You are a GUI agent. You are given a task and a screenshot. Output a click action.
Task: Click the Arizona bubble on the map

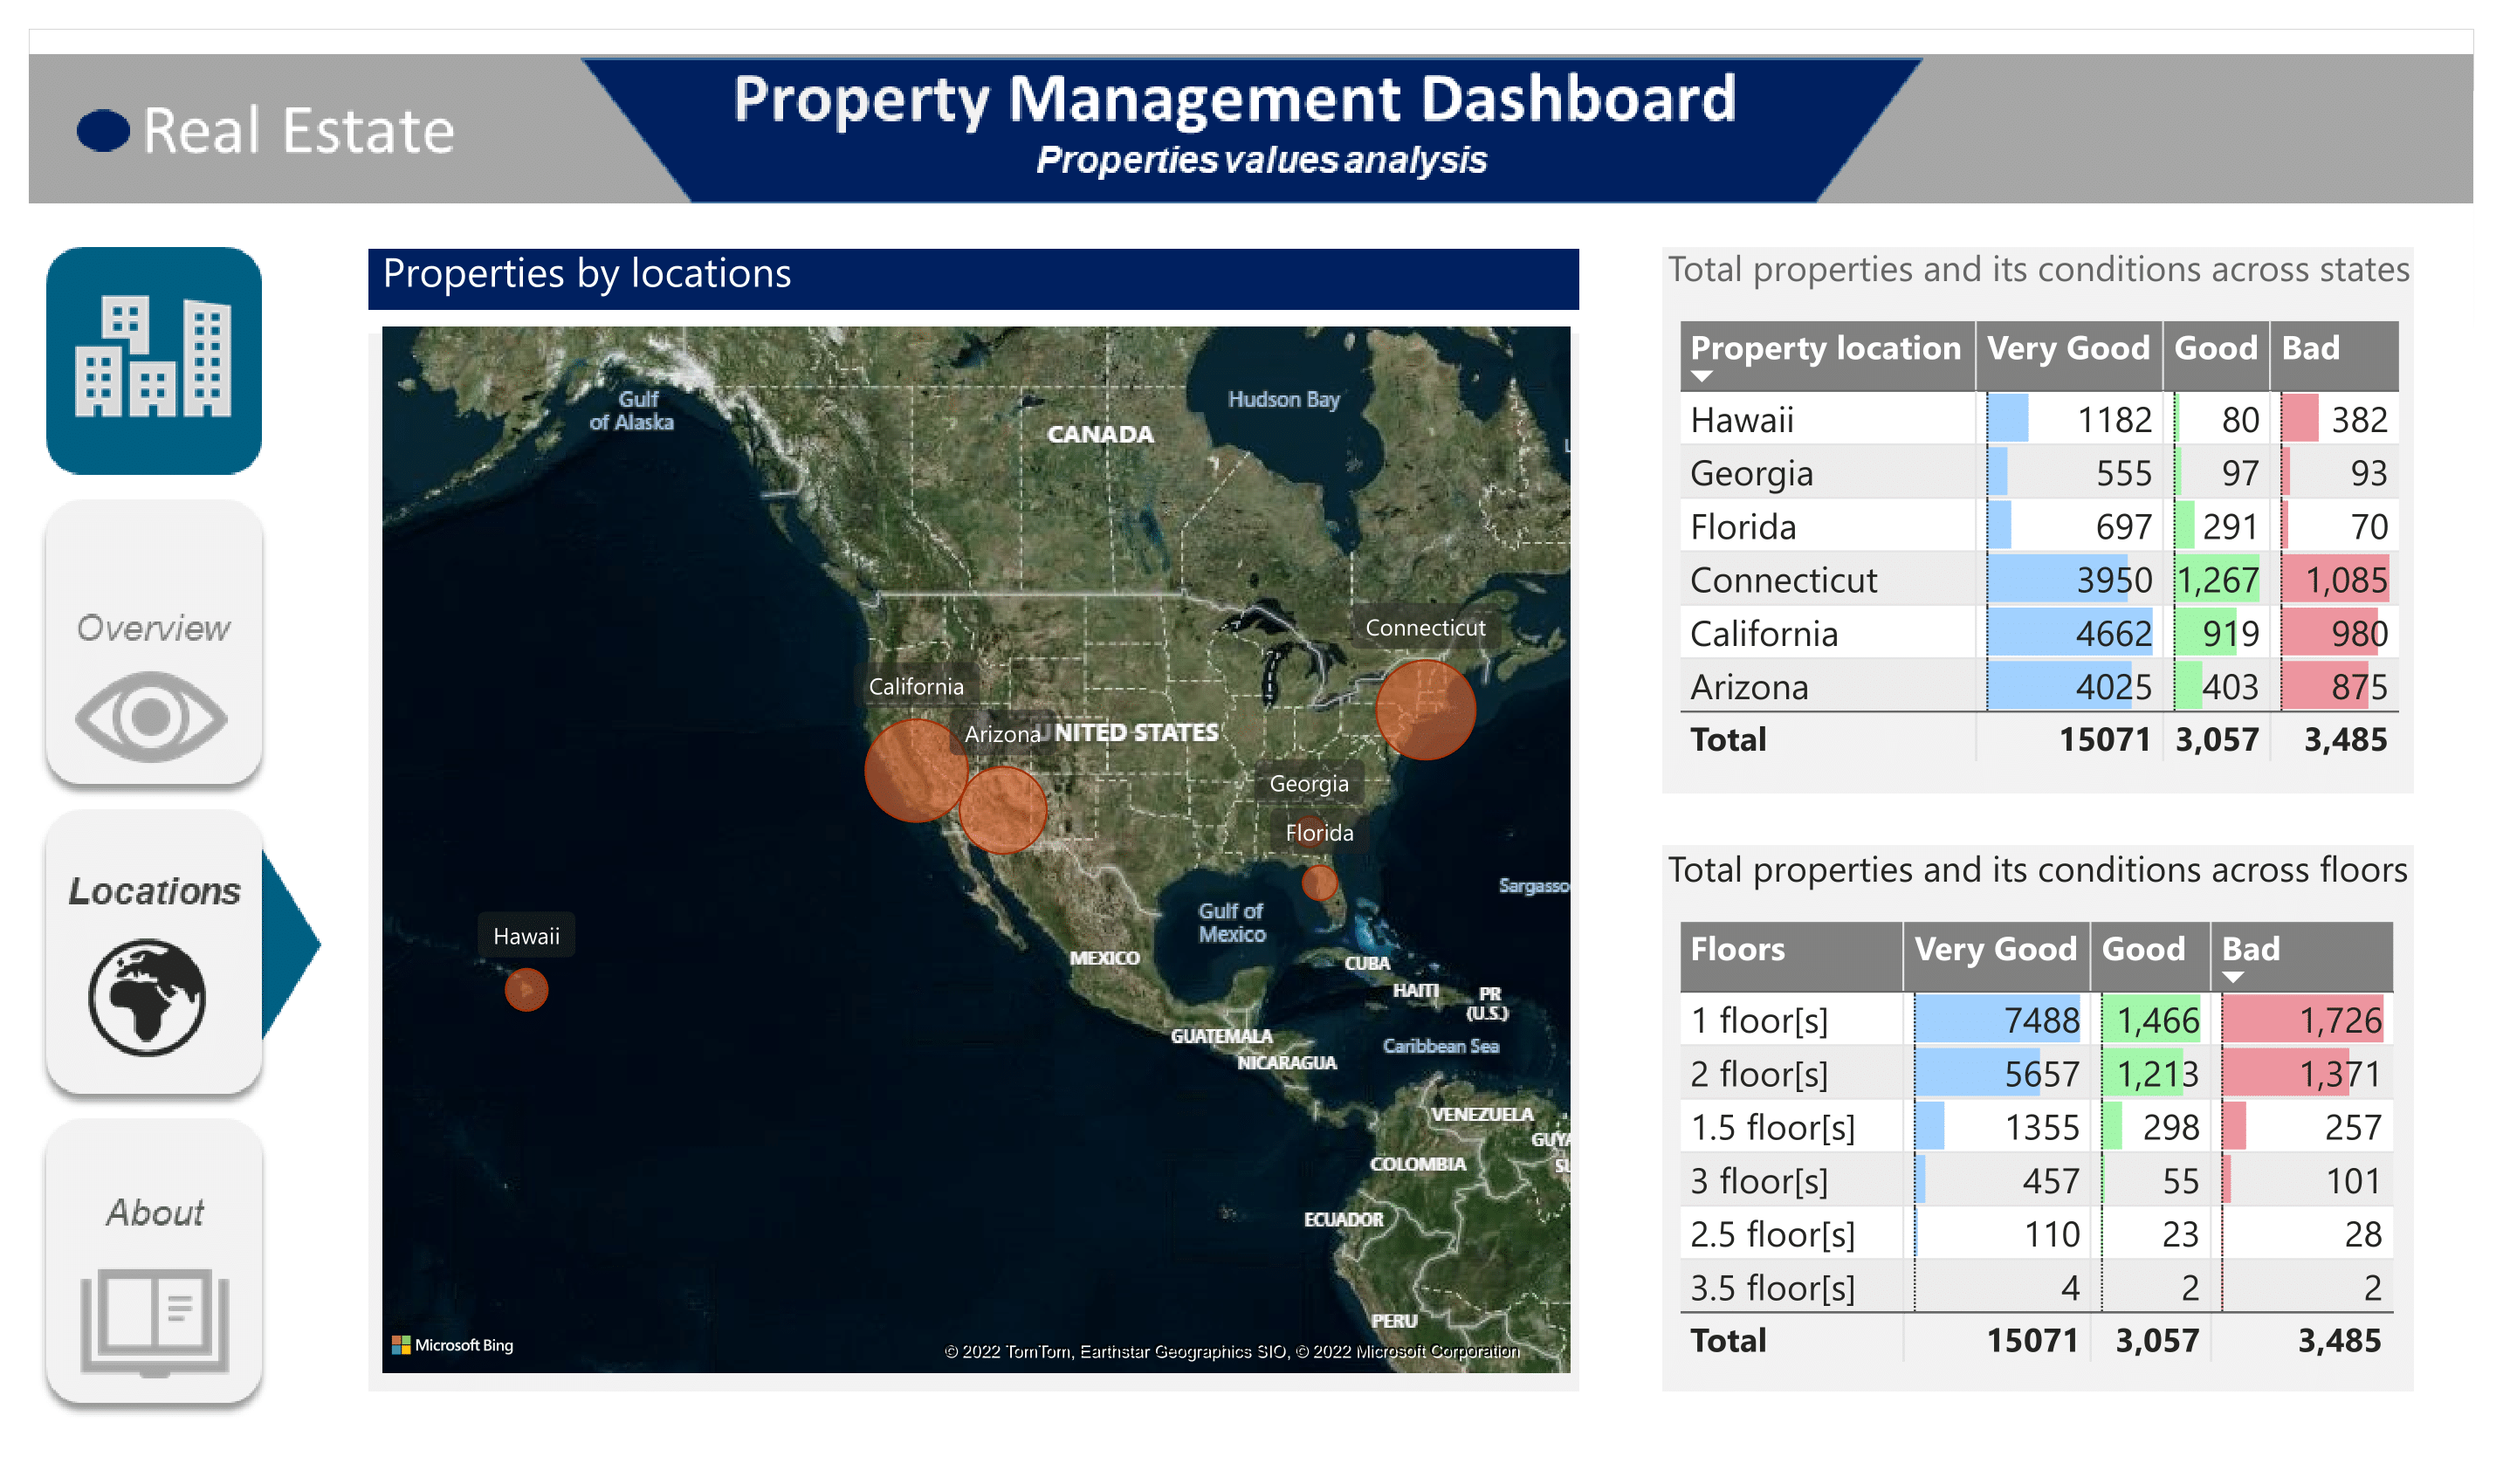click(1003, 810)
